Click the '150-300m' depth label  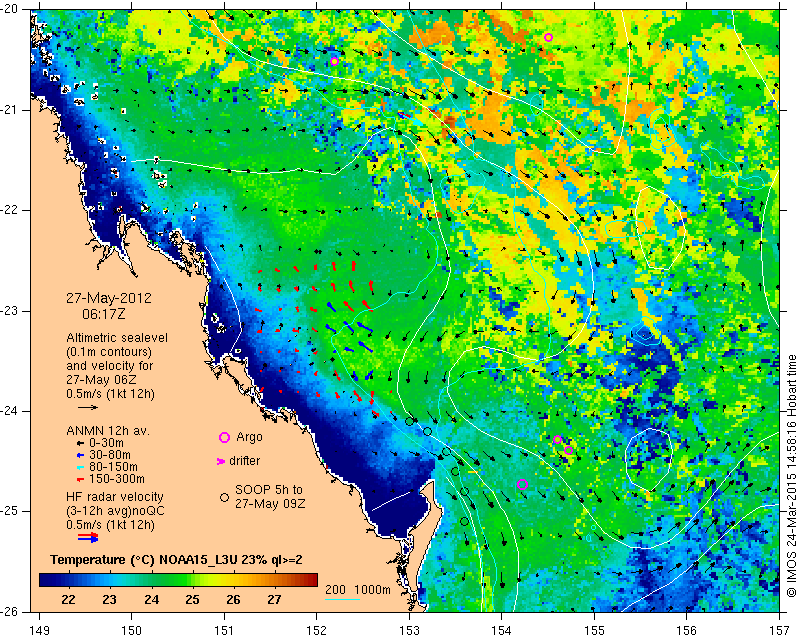coord(117,479)
